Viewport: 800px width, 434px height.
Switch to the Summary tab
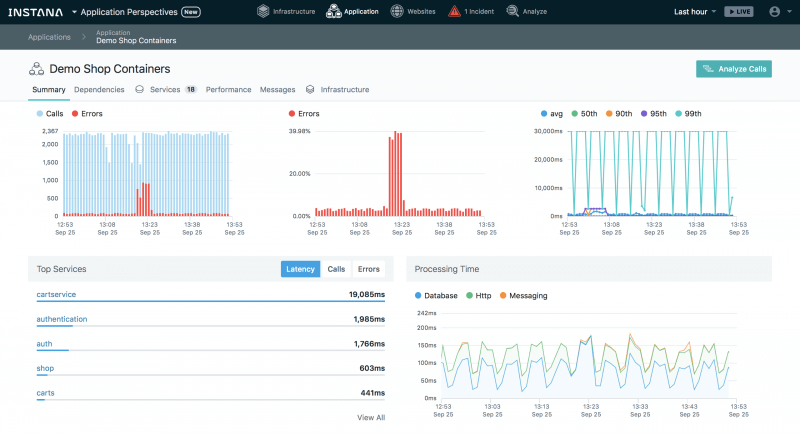pos(49,90)
